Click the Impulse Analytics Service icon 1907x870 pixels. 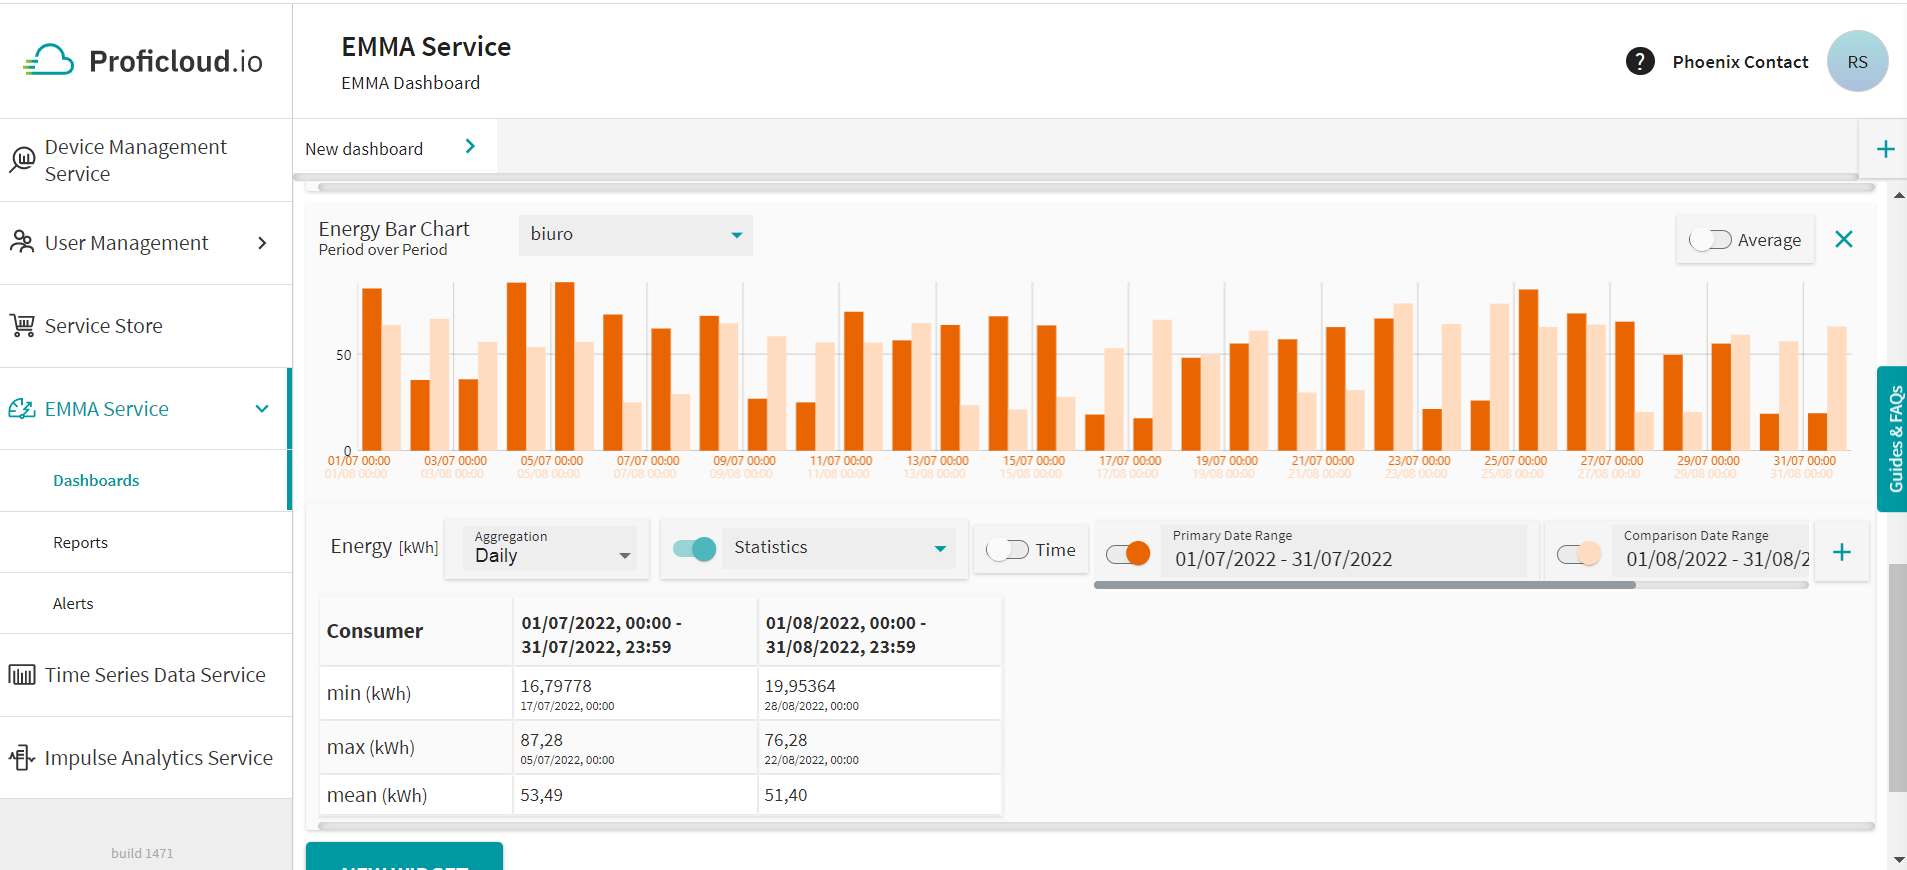coord(22,758)
